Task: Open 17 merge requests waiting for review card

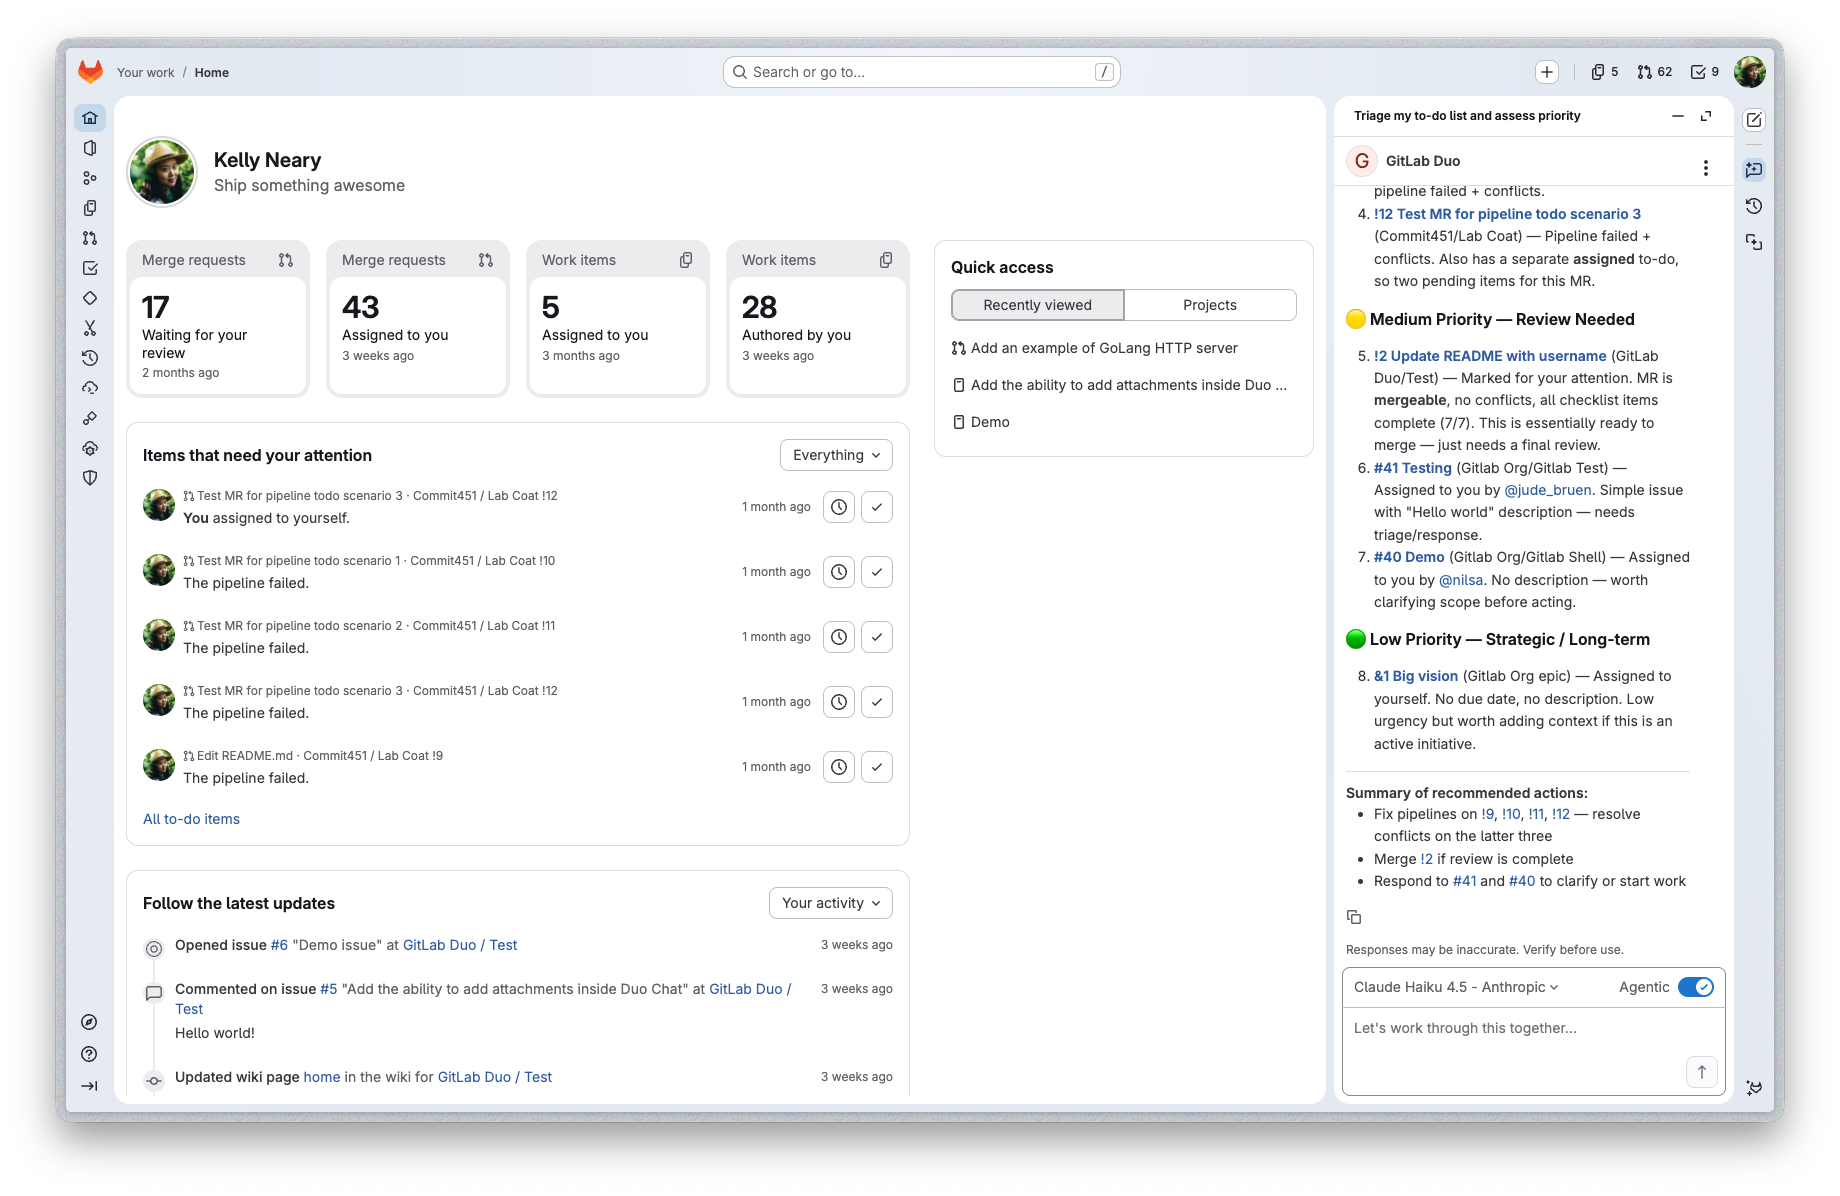Action: click(x=218, y=319)
